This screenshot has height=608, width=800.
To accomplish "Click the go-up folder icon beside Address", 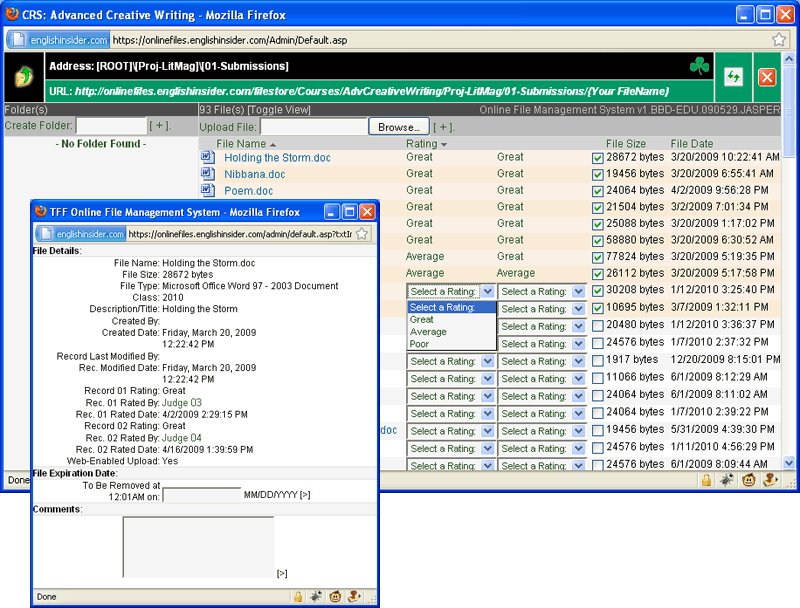I will click(23, 77).
